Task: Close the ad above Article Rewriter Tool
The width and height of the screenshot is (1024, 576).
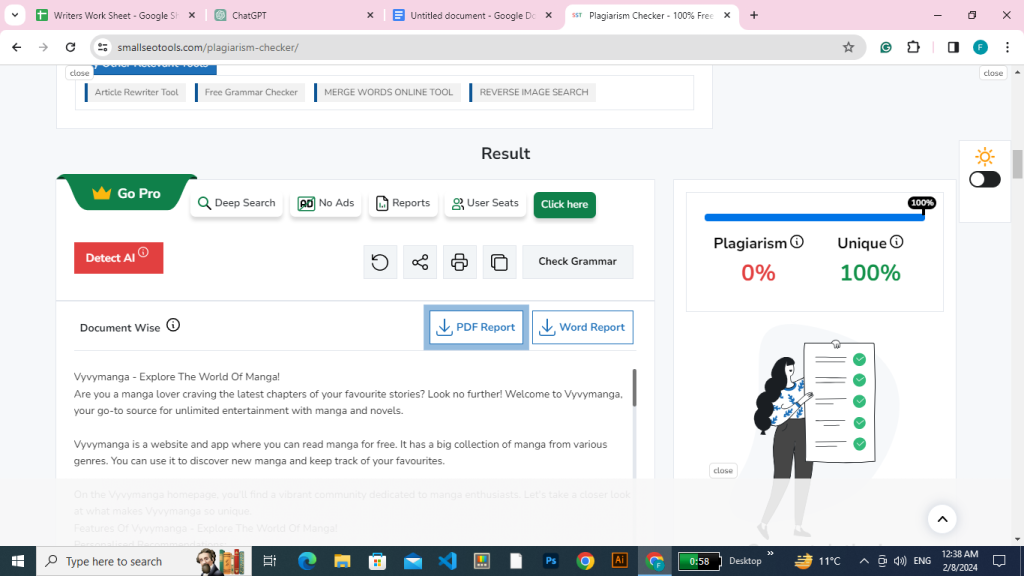Action: pyautogui.click(x=80, y=73)
